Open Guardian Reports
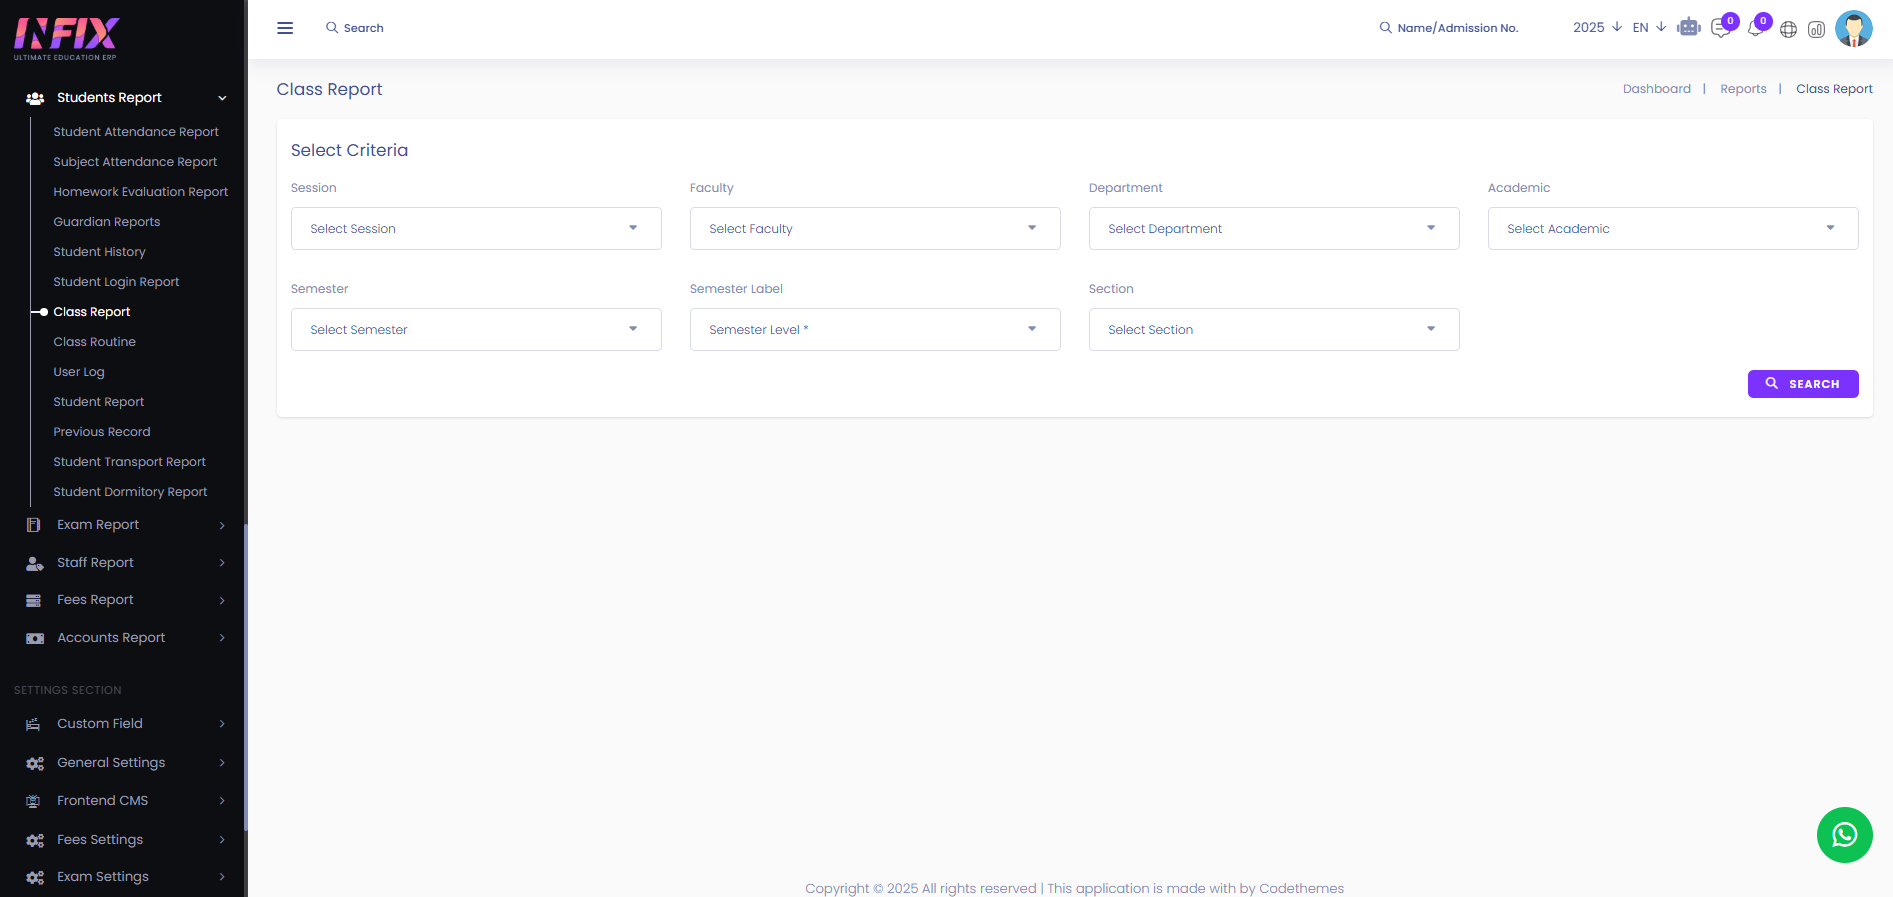The width and height of the screenshot is (1893, 897). pyautogui.click(x=107, y=222)
